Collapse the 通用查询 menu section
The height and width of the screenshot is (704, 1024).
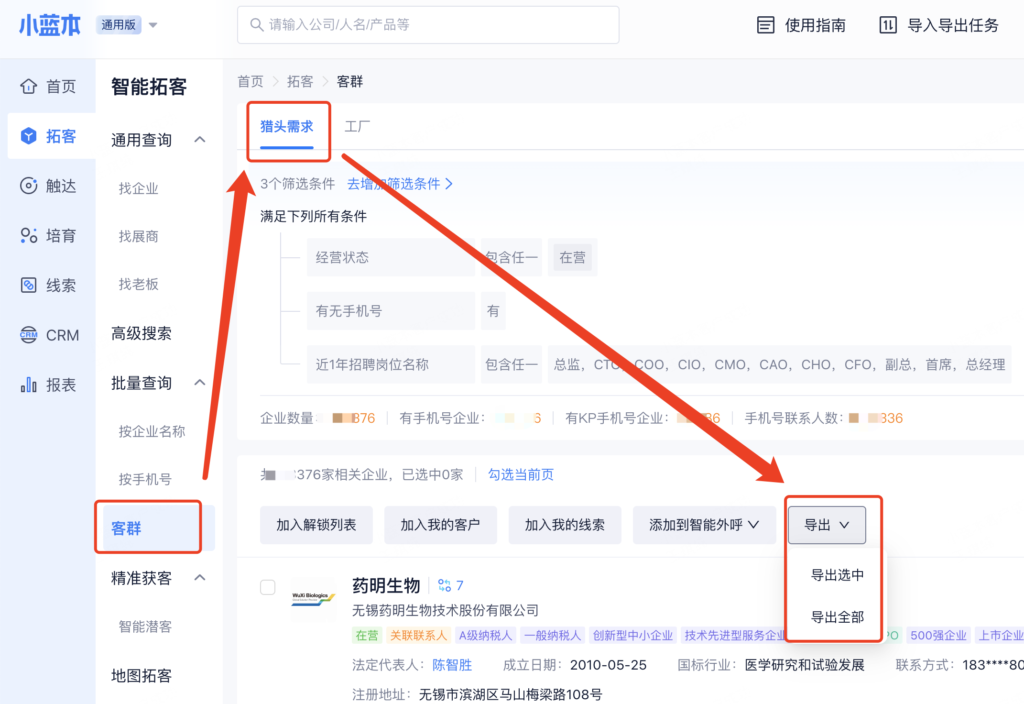200,140
